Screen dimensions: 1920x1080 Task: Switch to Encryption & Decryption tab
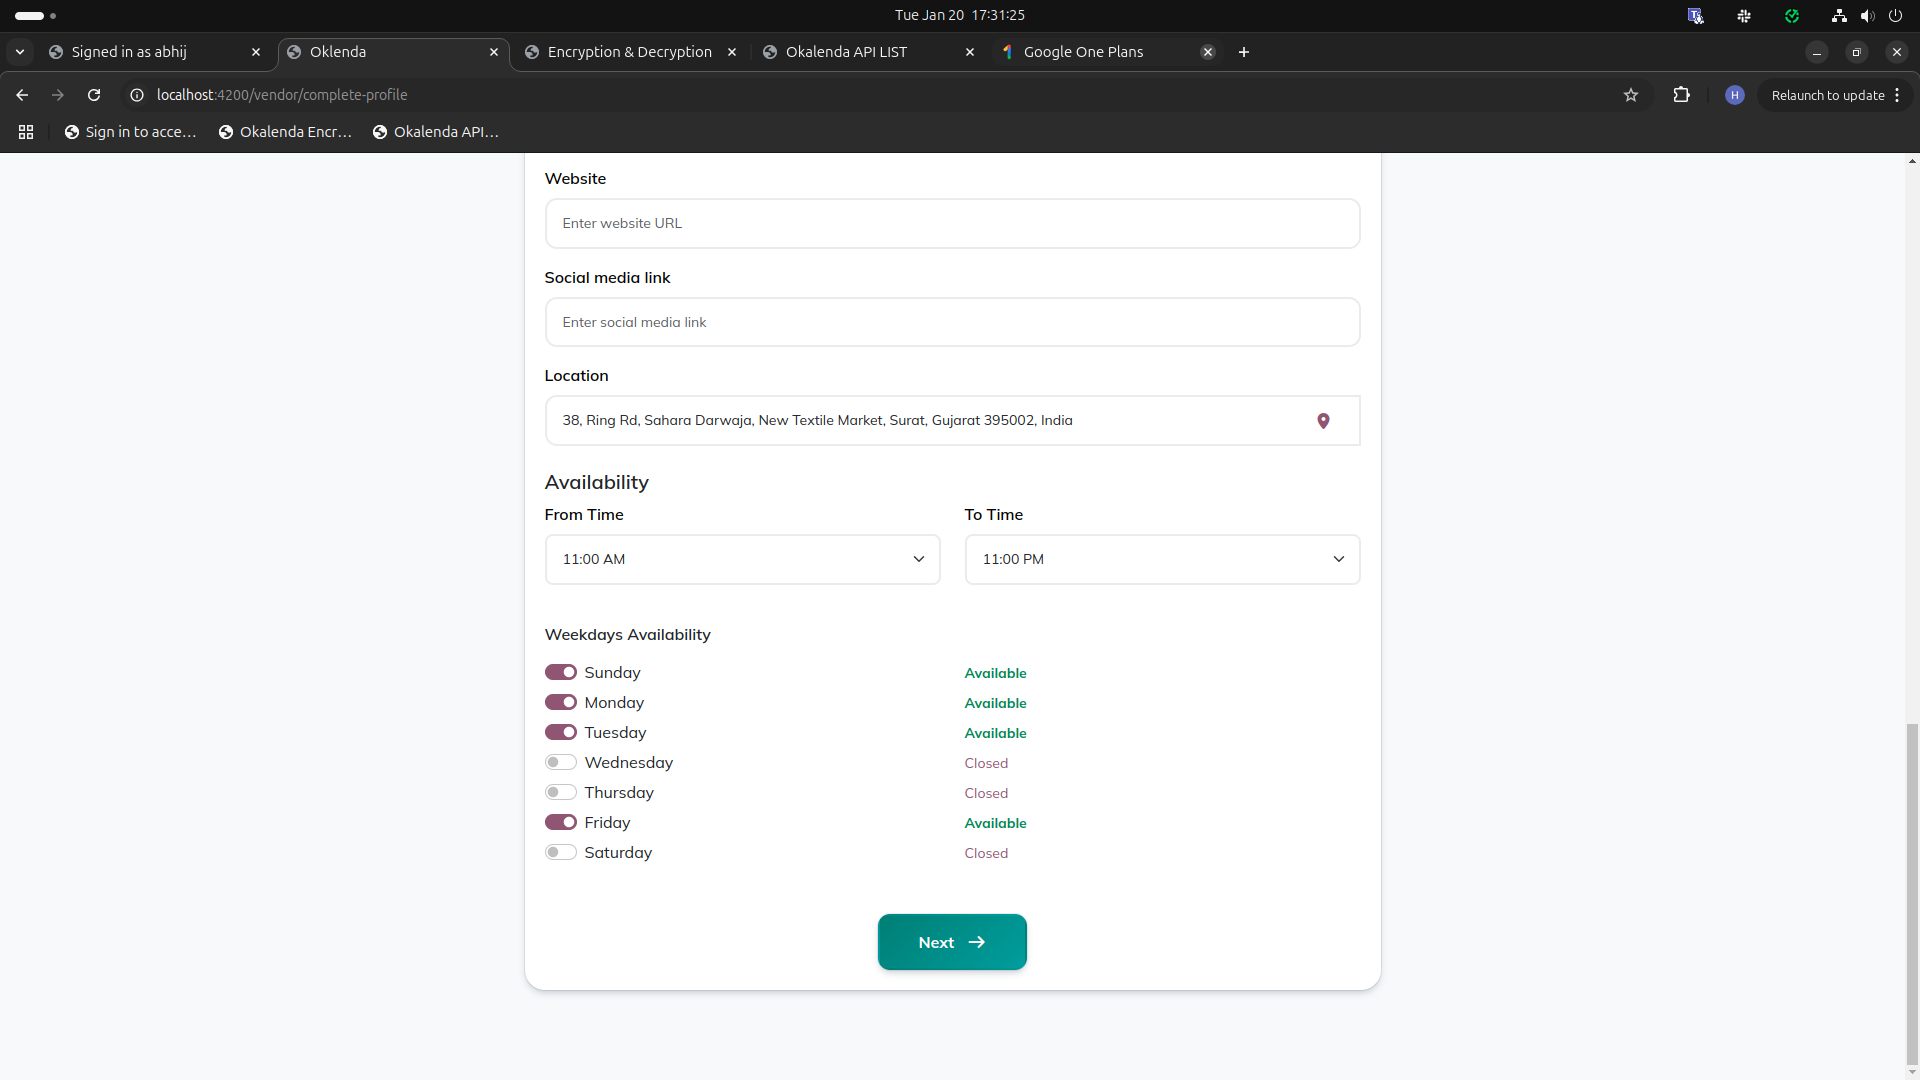[x=629, y=52]
